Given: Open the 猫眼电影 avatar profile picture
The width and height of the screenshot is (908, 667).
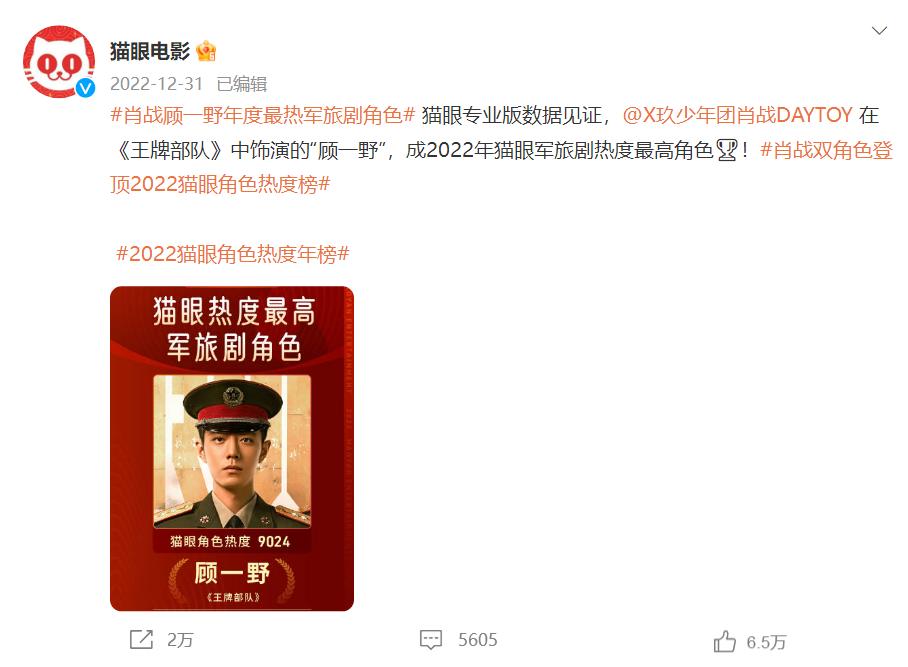Looking at the screenshot, I should 59,61.
